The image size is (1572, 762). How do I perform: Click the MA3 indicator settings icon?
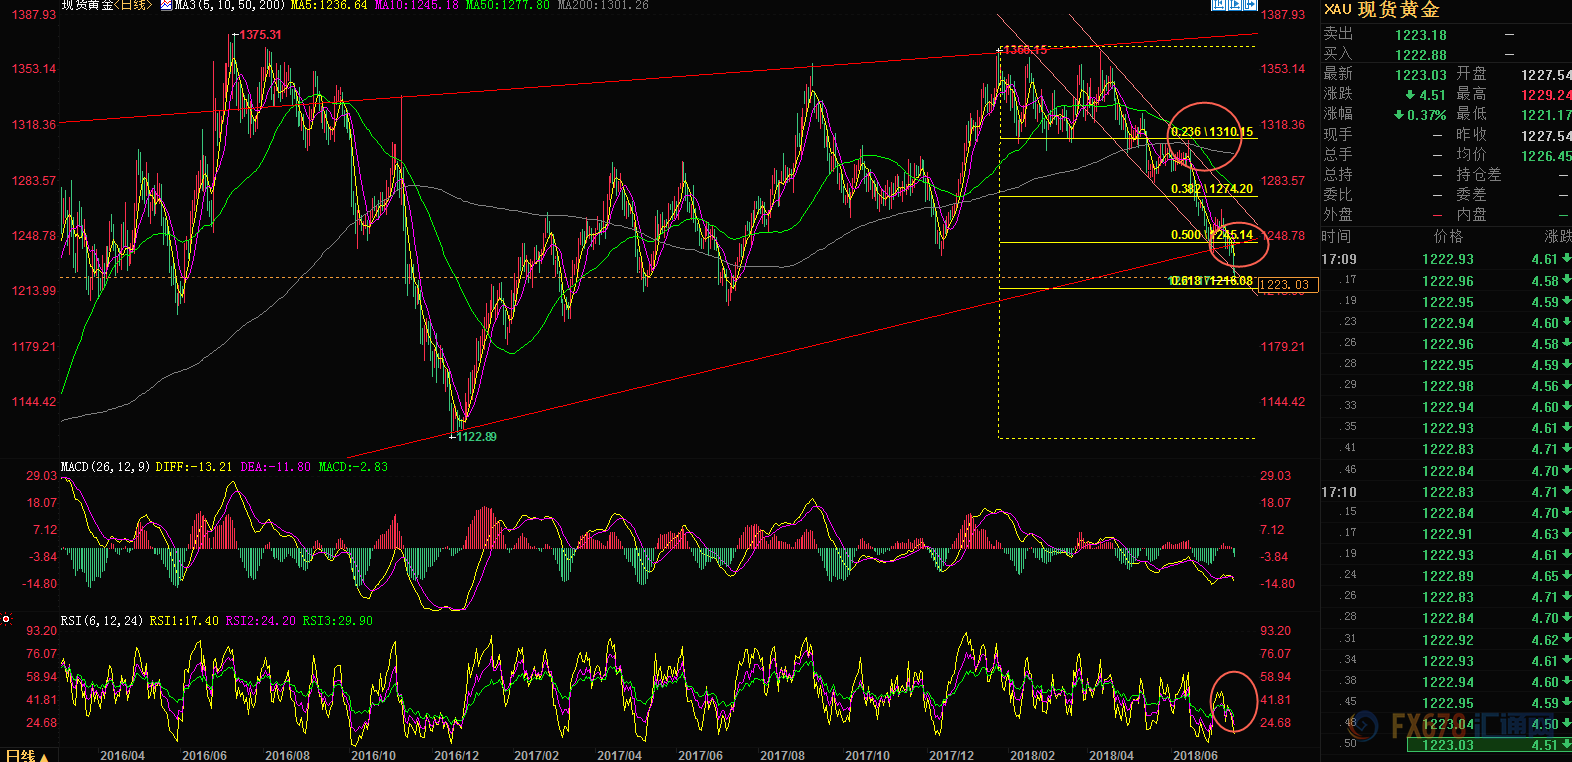(x=166, y=5)
